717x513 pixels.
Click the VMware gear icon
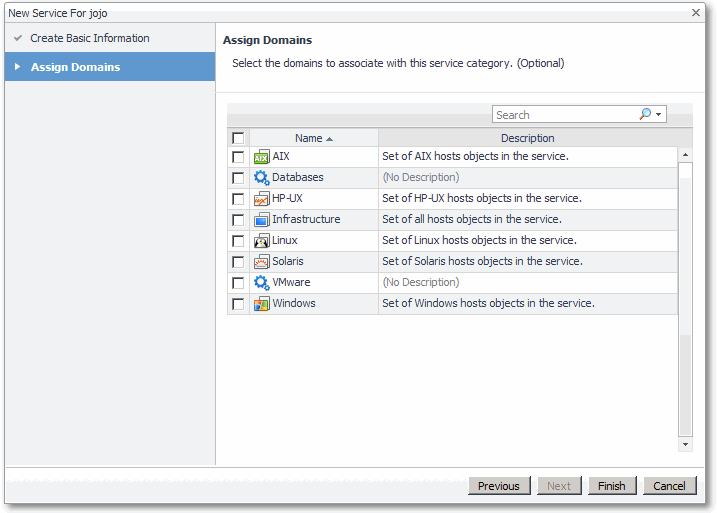click(x=261, y=283)
